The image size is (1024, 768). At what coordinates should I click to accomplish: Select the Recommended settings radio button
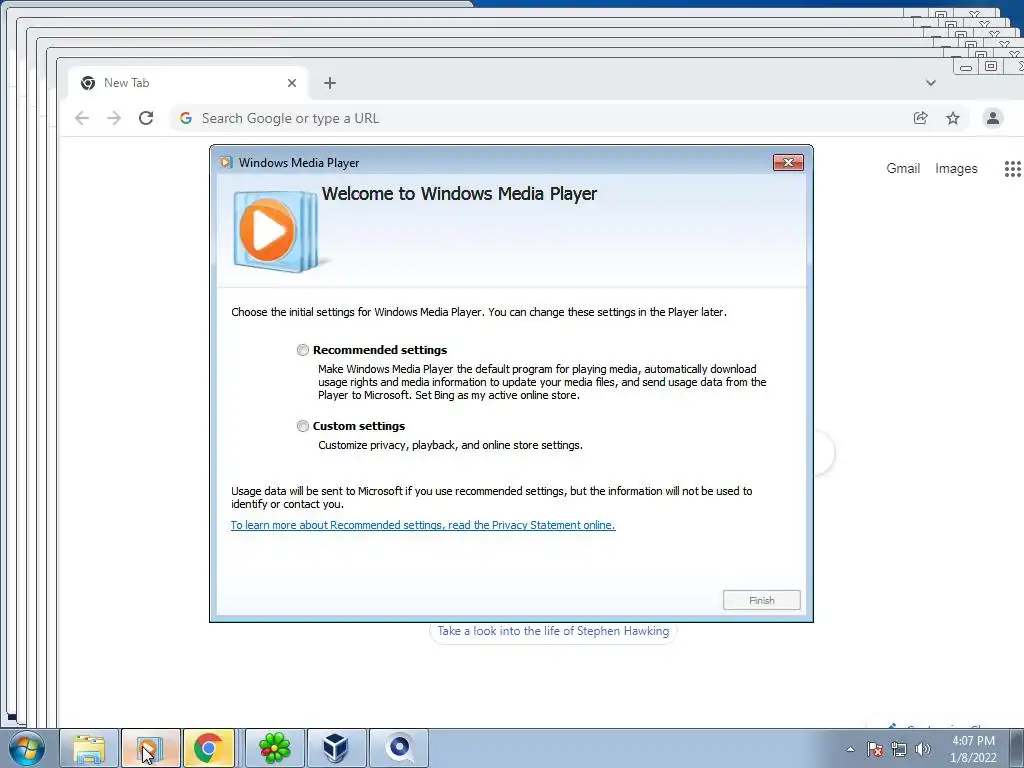[x=302, y=350]
